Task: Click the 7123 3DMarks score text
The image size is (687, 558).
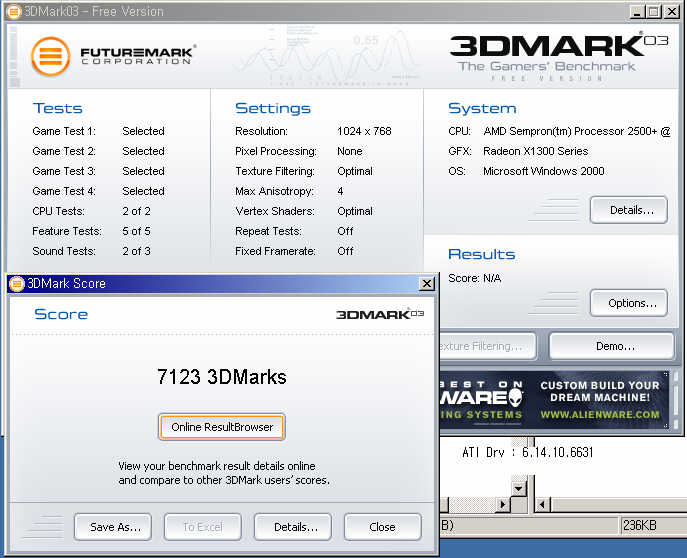Action: tap(222, 377)
